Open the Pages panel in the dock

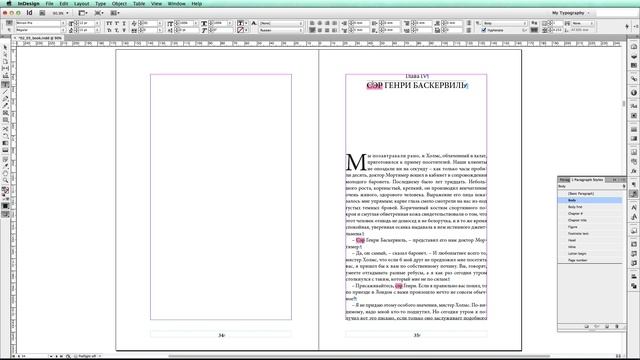point(634,47)
